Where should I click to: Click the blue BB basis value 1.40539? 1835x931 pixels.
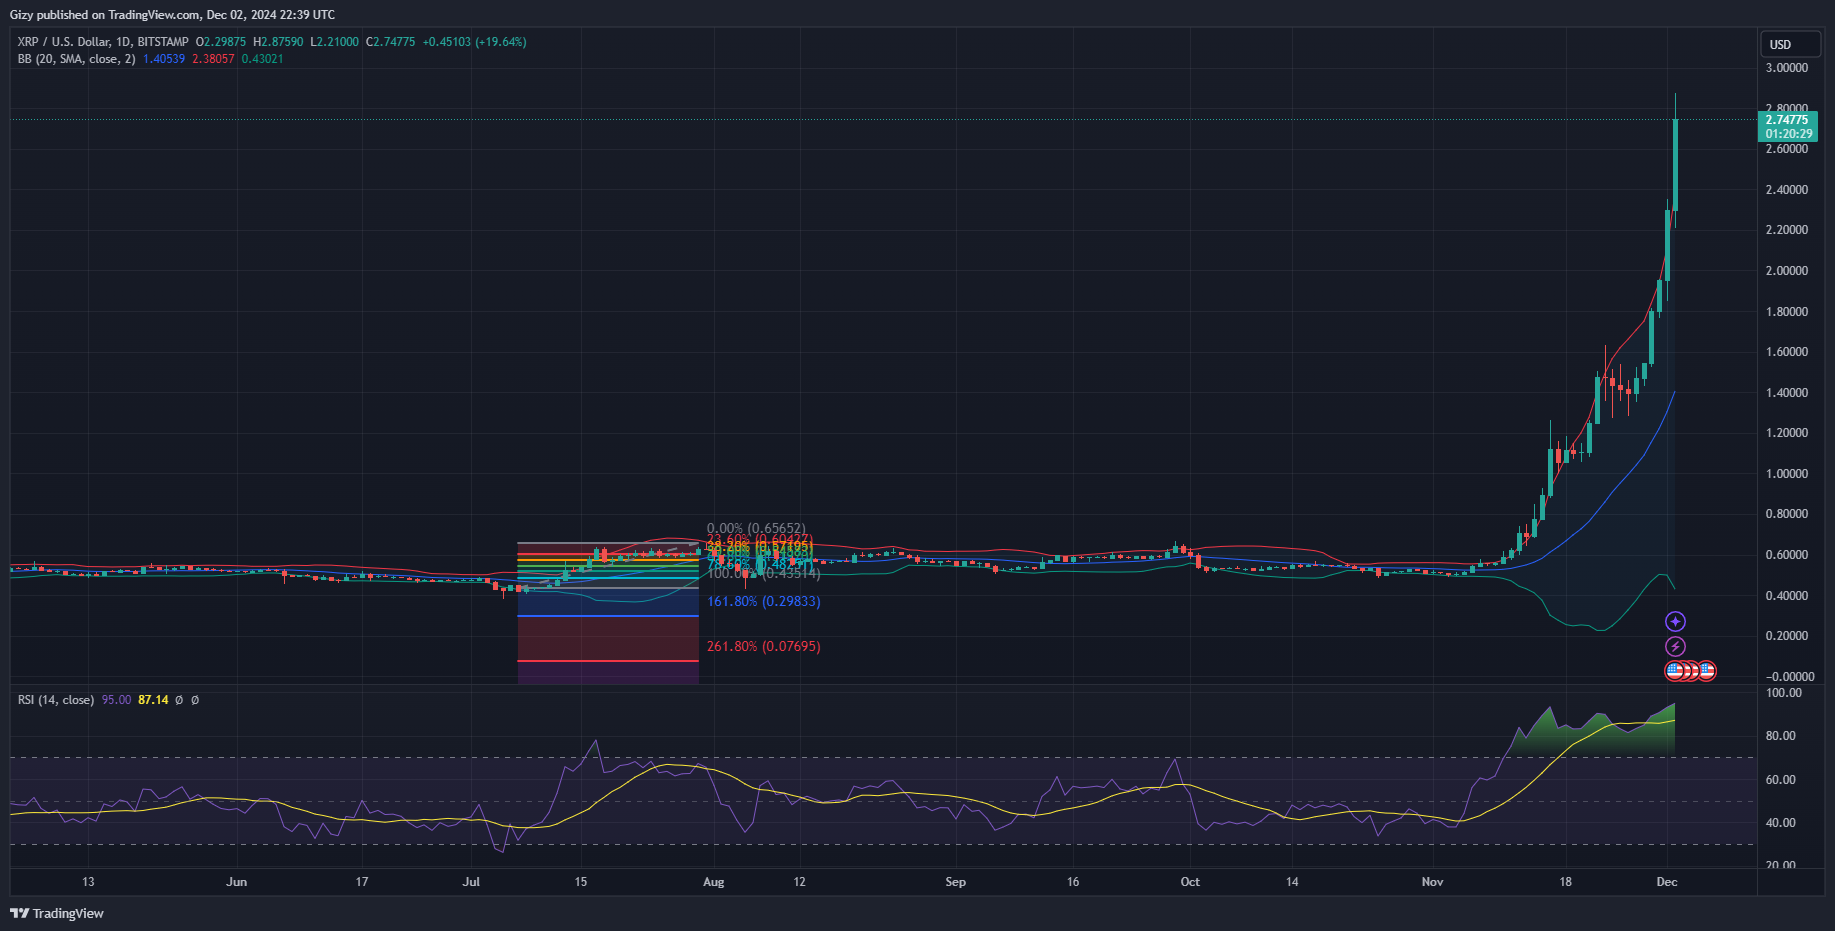pyautogui.click(x=164, y=59)
